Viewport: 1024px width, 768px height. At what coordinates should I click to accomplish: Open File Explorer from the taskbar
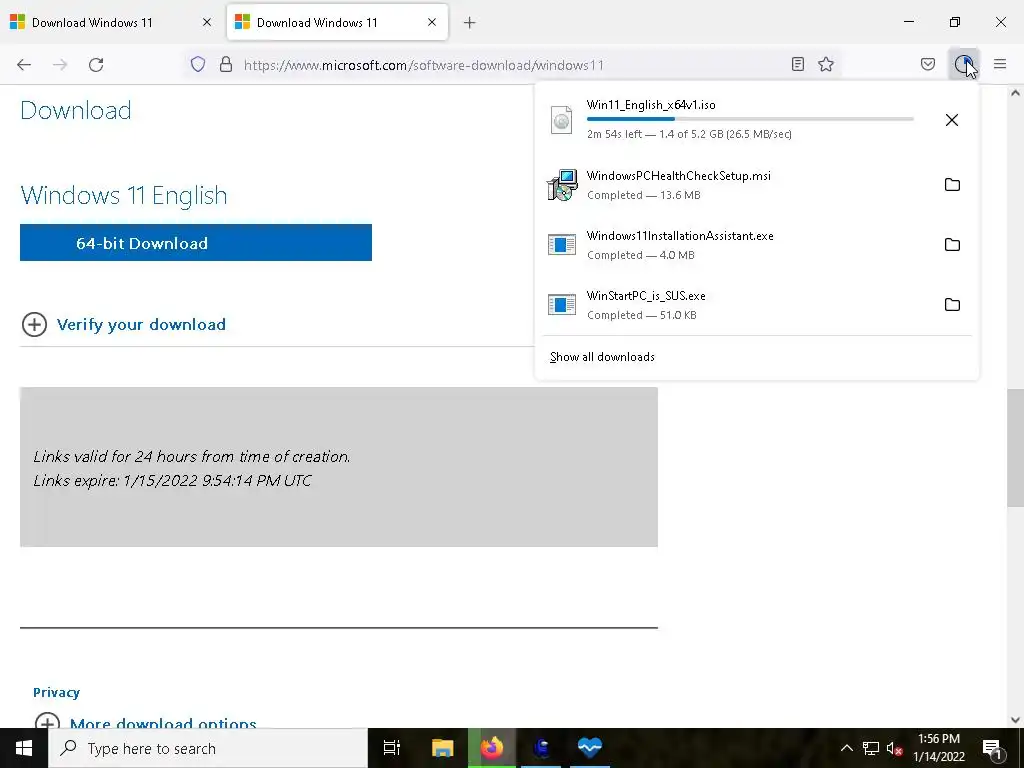pyautogui.click(x=442, y=748)
